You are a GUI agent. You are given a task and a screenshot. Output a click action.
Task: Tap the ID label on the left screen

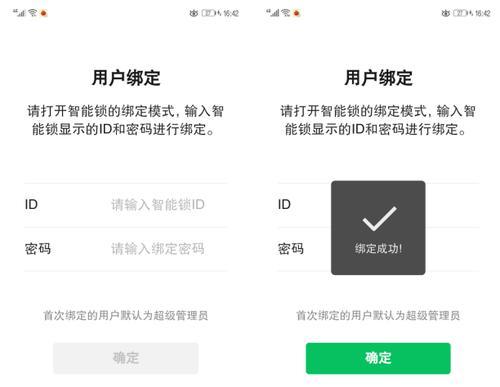31,204
